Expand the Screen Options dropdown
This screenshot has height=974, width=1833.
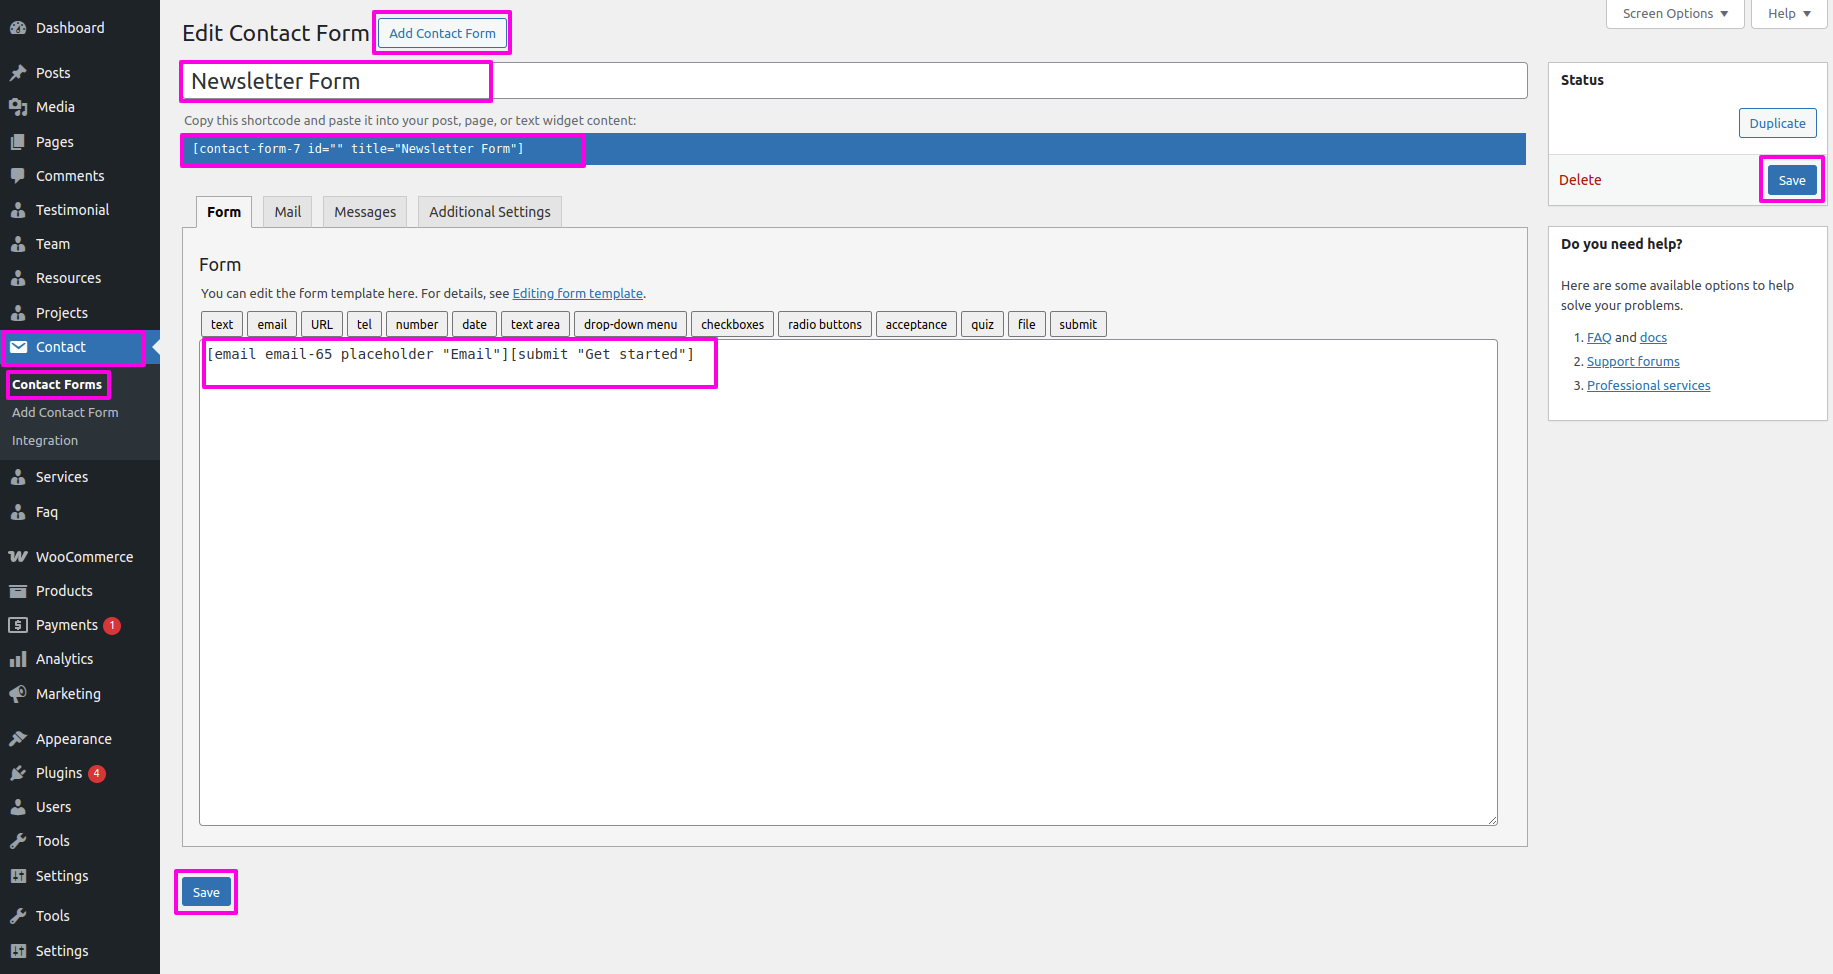1675,14
